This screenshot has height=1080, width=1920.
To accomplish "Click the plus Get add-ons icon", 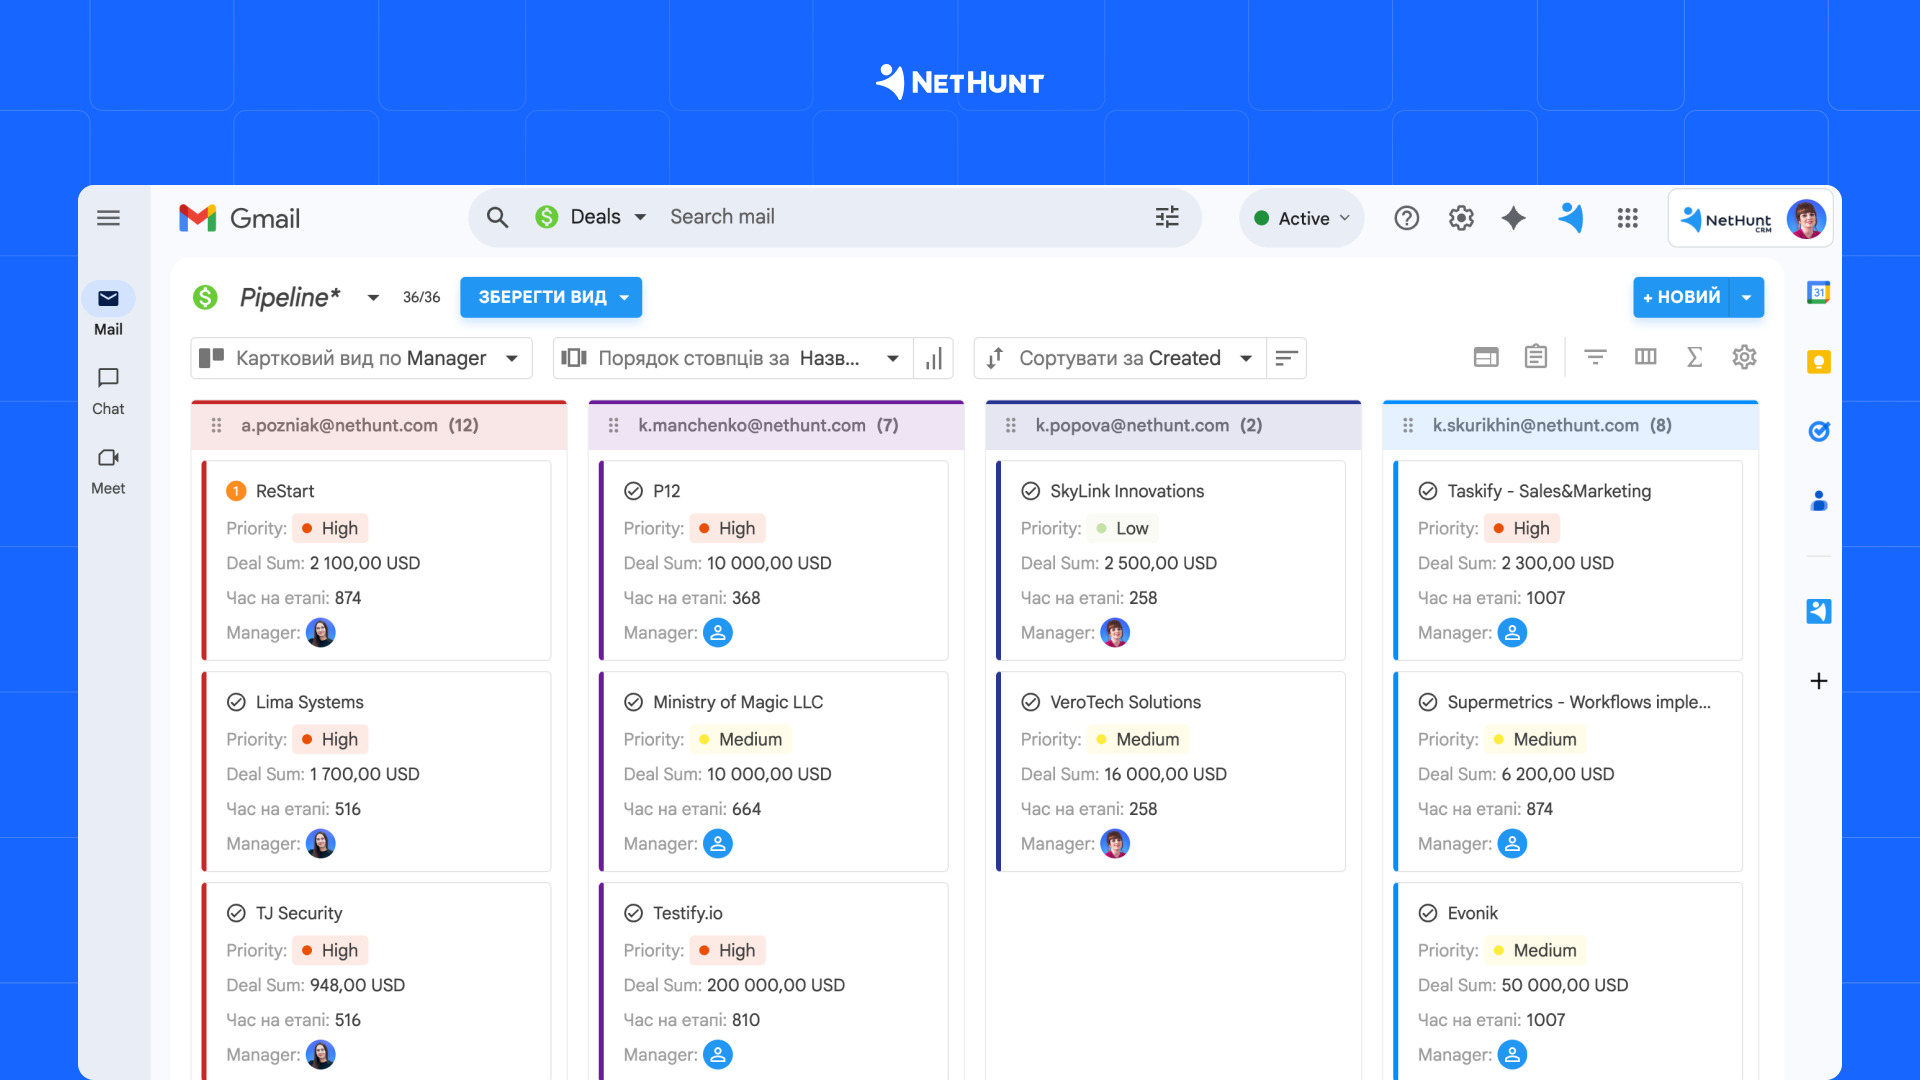I will 1818,681.
